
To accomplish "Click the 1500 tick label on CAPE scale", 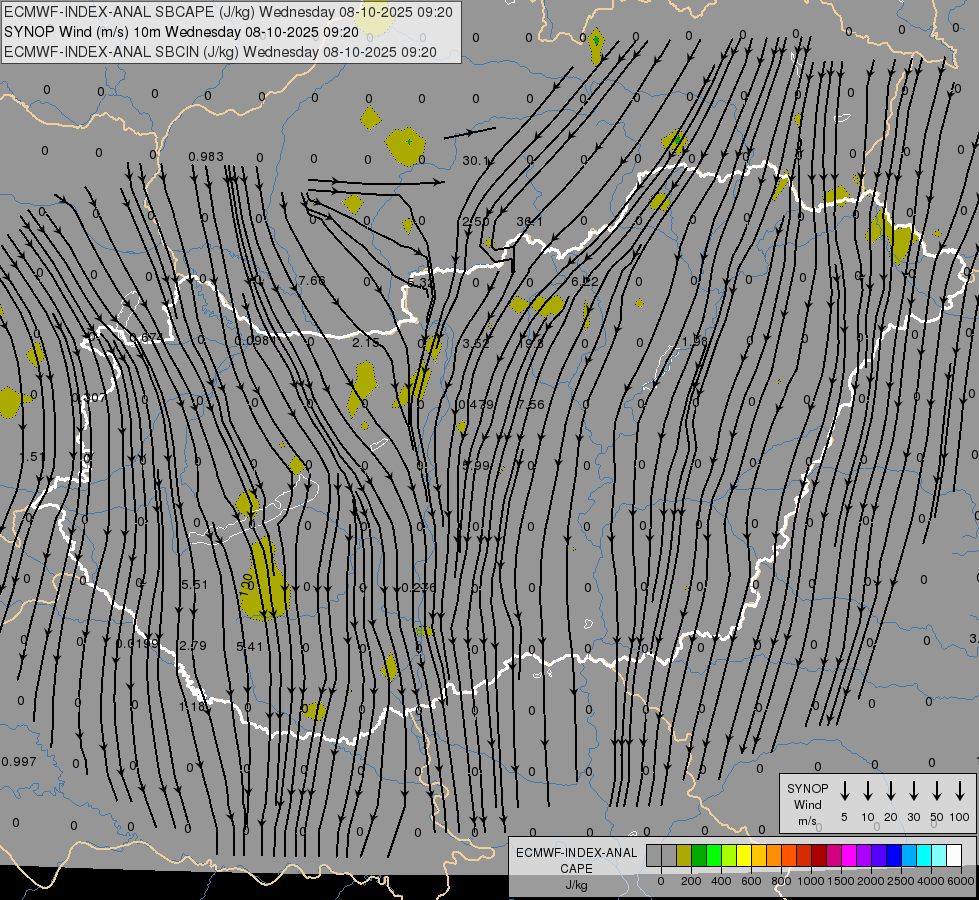I will point(841,881).
